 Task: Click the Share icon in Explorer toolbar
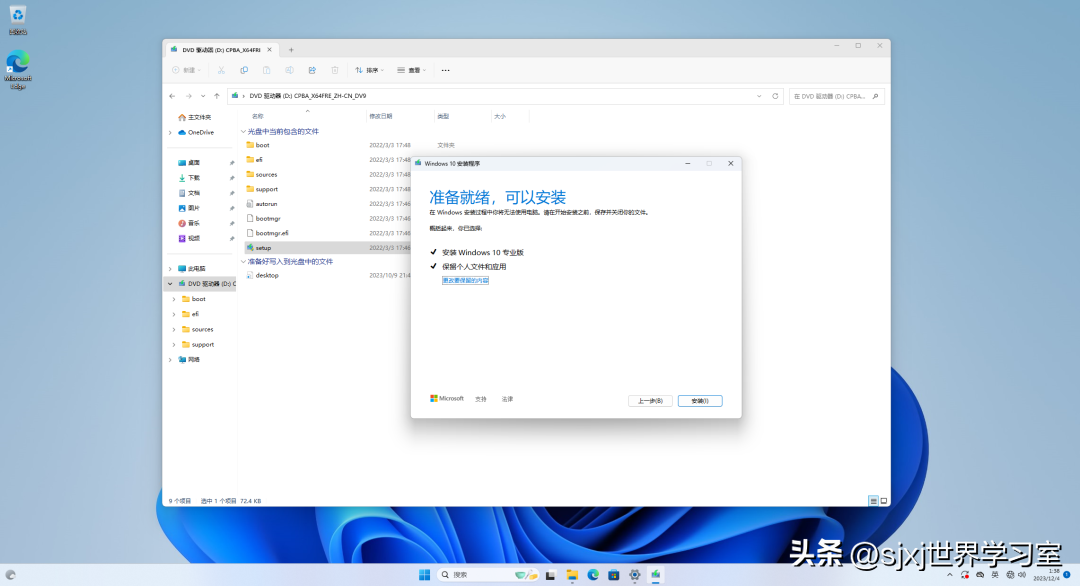coord(312,70)
